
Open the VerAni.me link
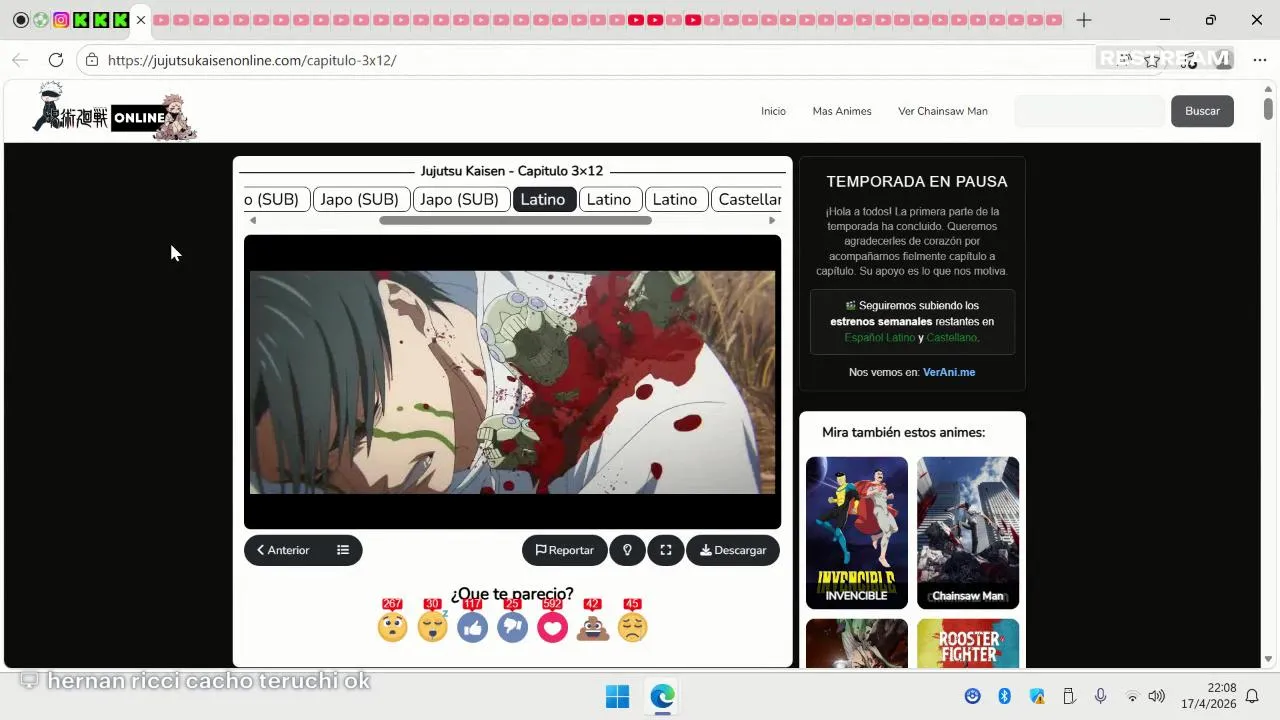pyautogui.click(x=949, y=372)
